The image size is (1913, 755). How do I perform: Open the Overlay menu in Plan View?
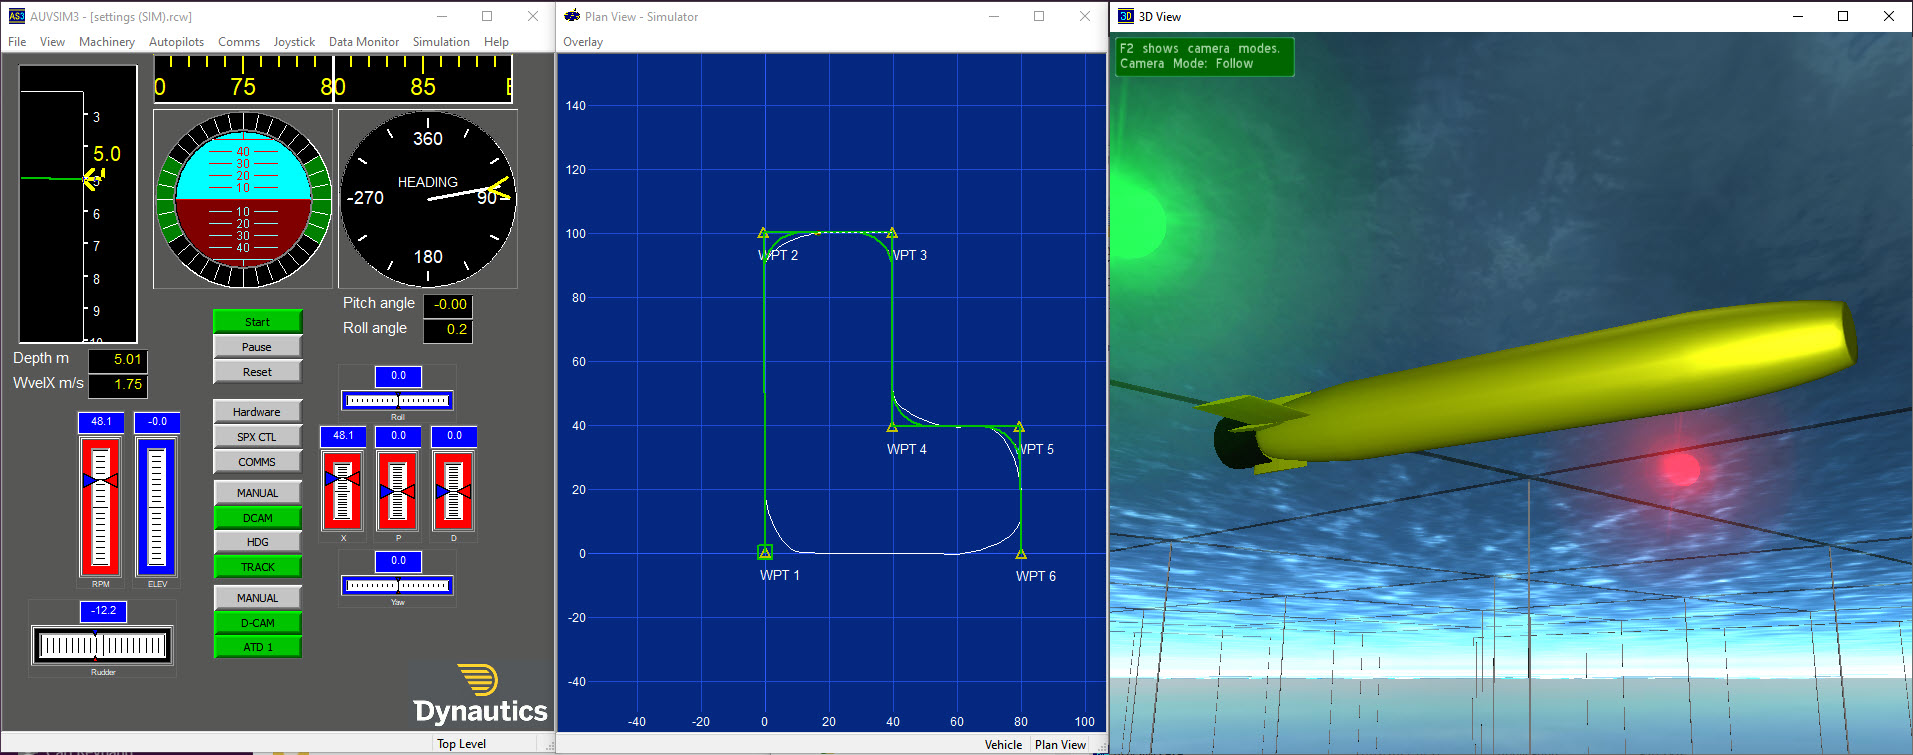pyautogui.click(x=583, y=42)
